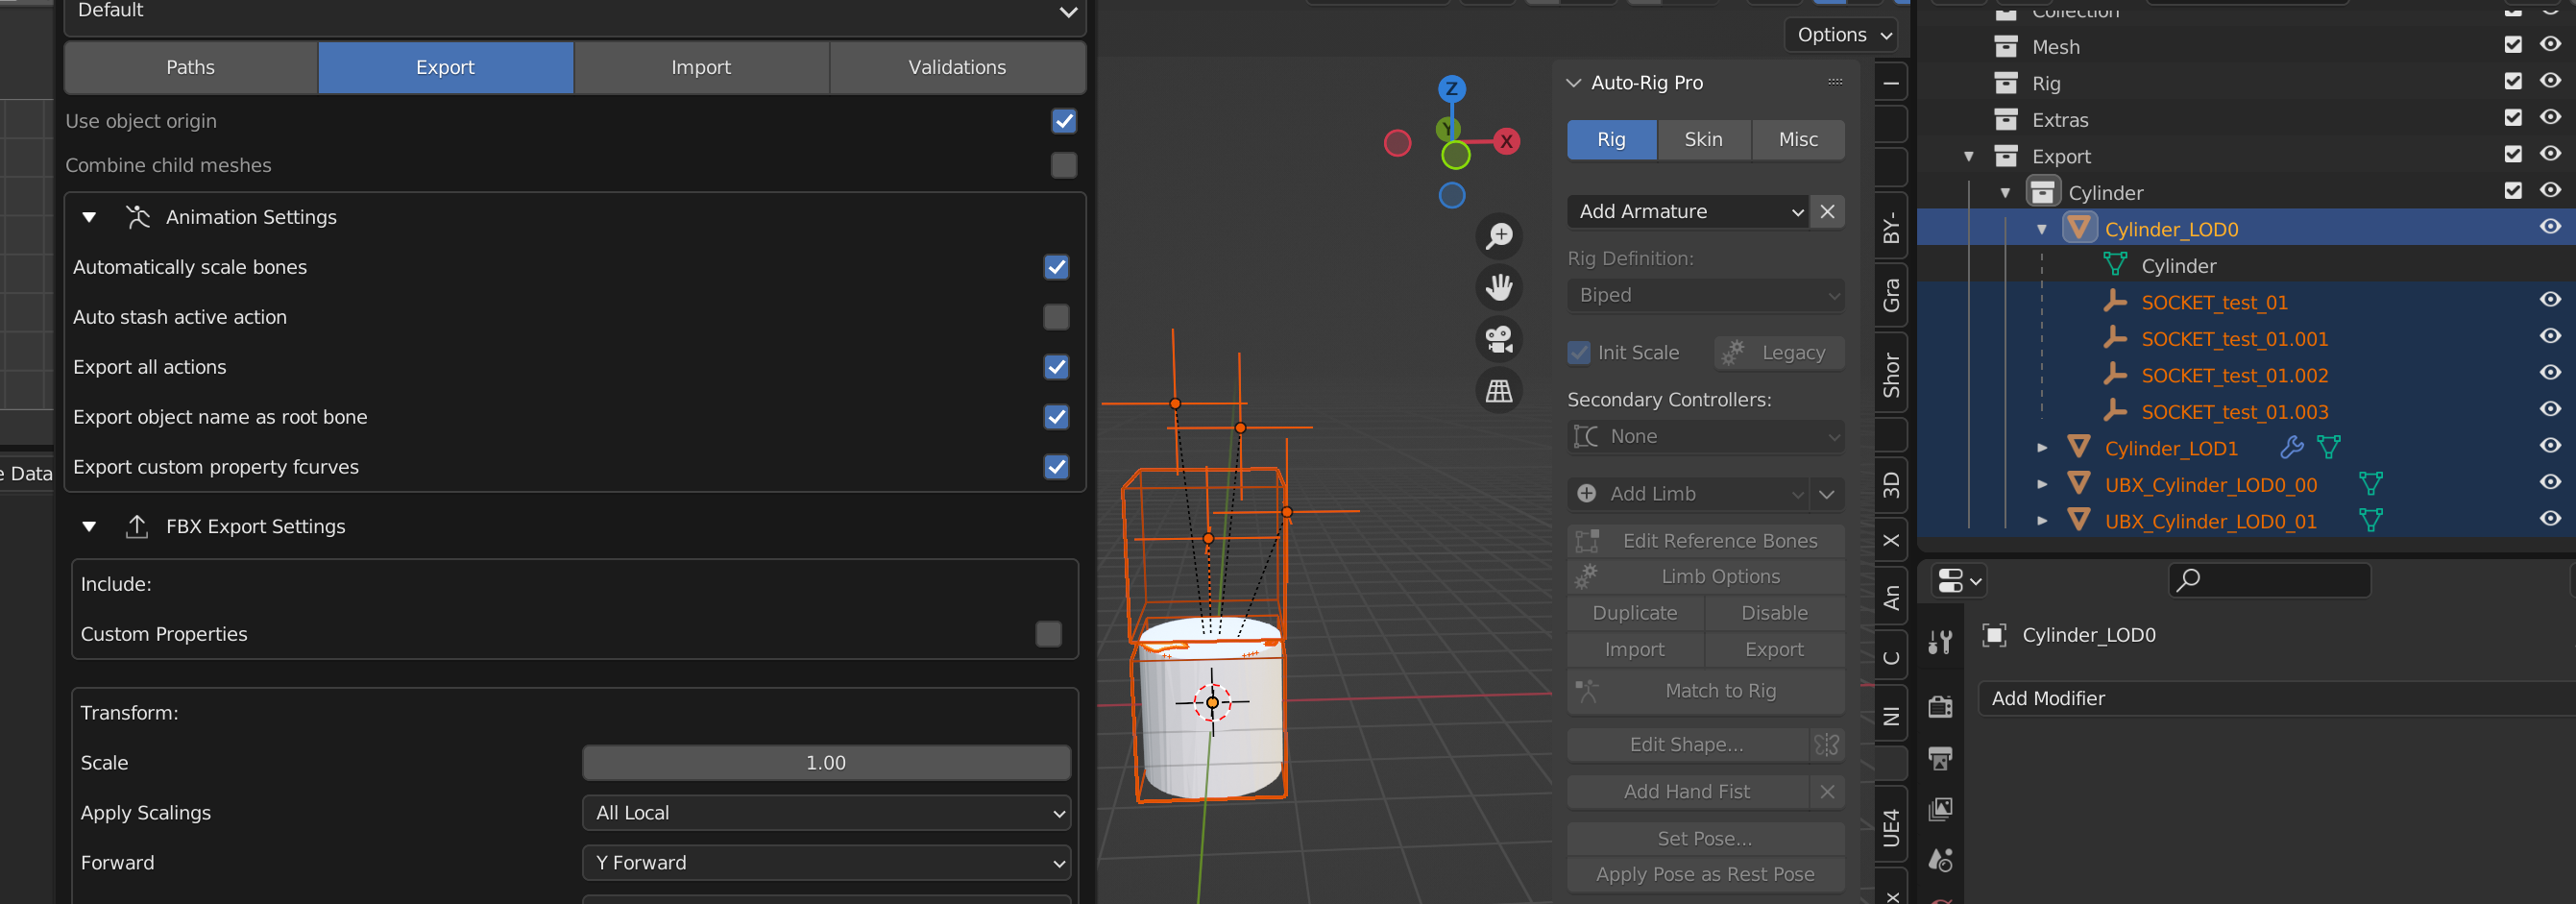
Task: Select the Zoom tool in the viewport gizmo bar
Action: coord(1499,237)
